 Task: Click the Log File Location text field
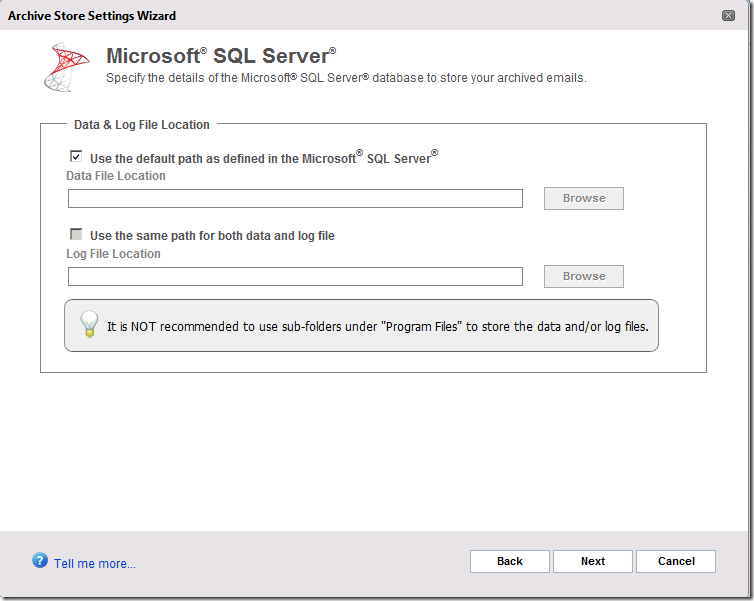pos(295,276)
